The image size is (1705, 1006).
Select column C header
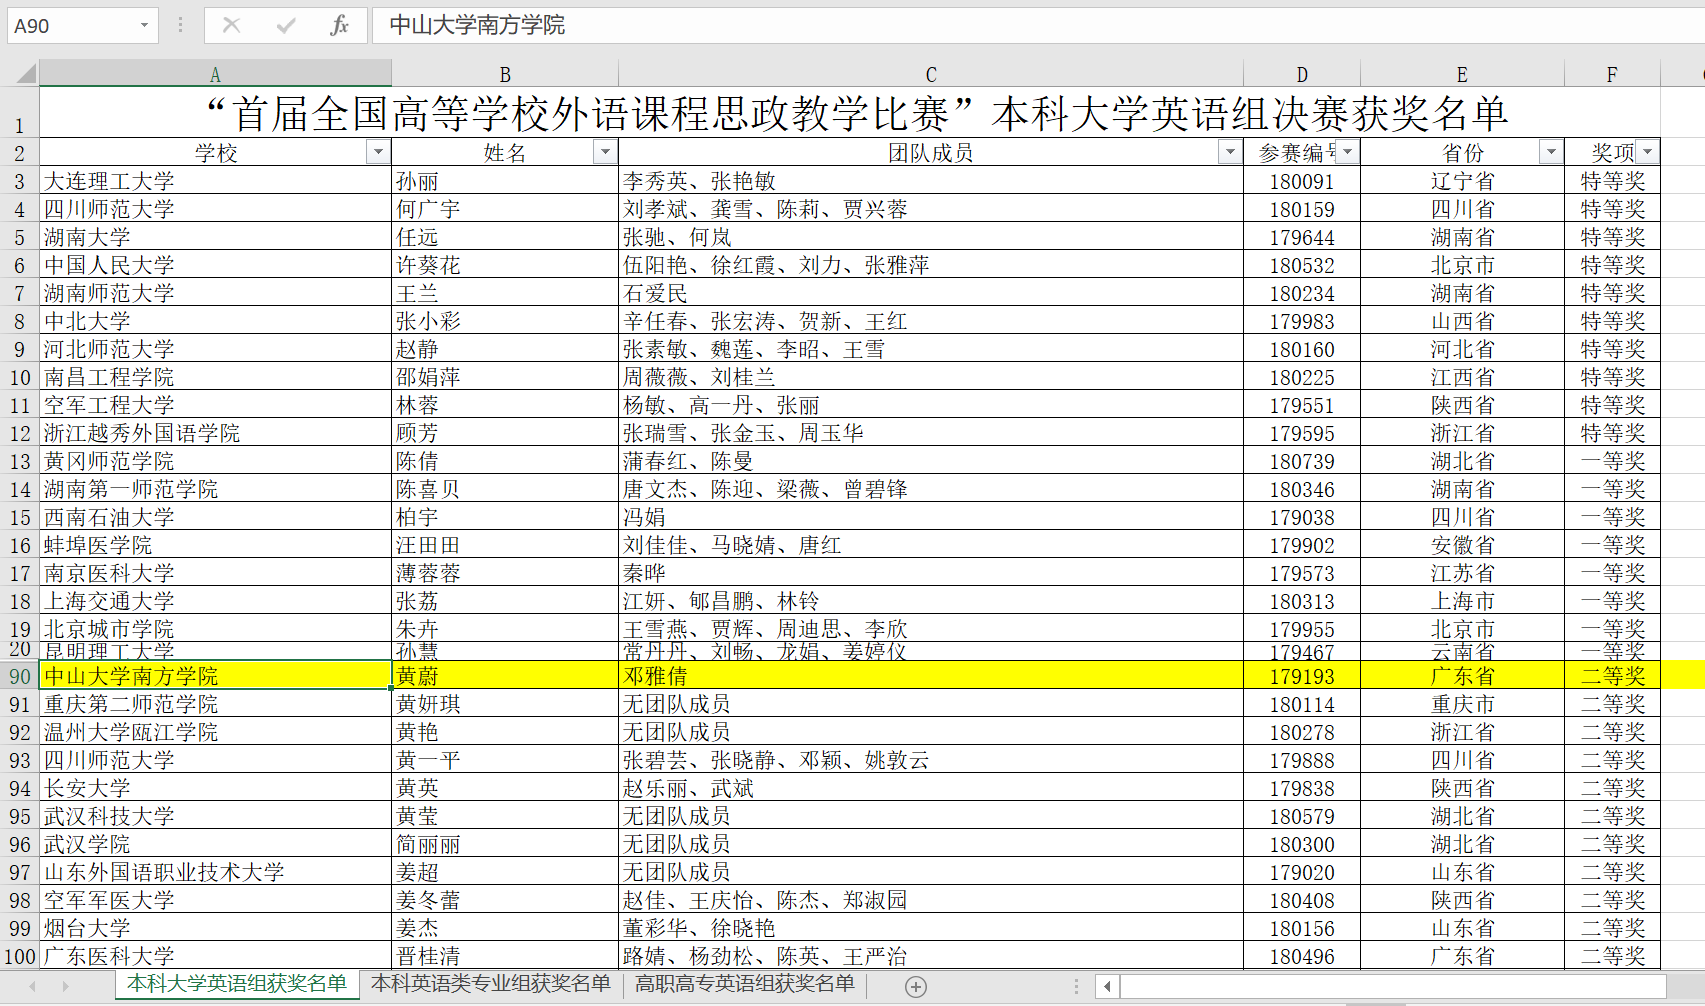(930, 74)
